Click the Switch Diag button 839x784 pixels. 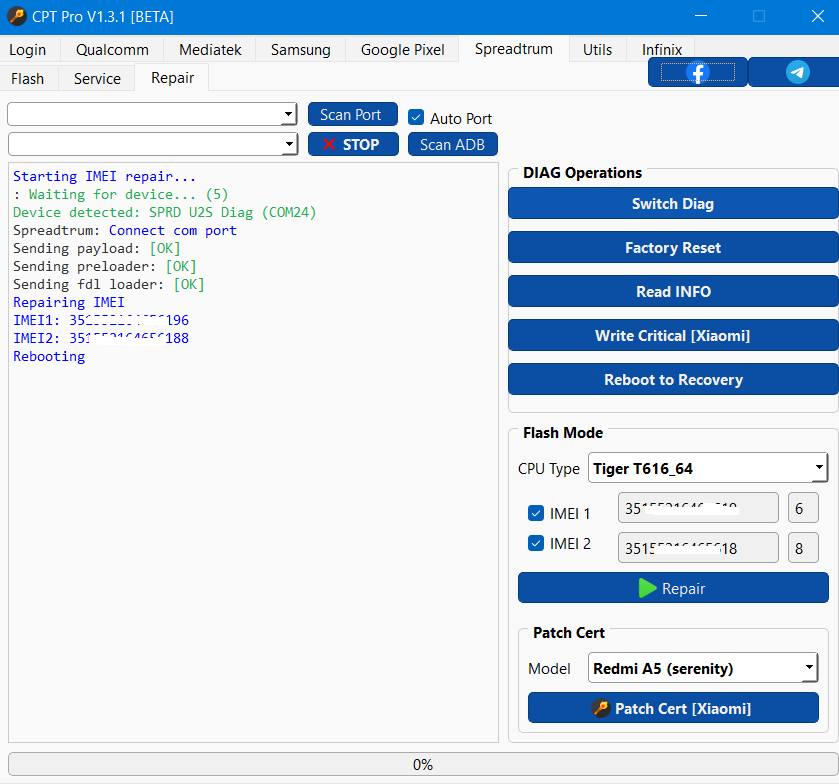pyautogui.click(x=673, y=203)
